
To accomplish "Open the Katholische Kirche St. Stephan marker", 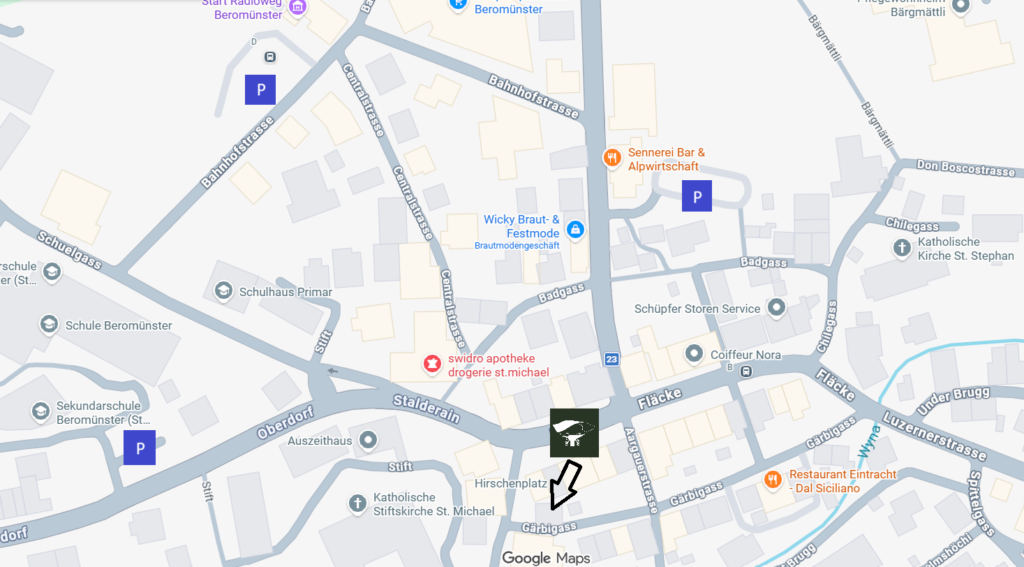I will 902,248.
